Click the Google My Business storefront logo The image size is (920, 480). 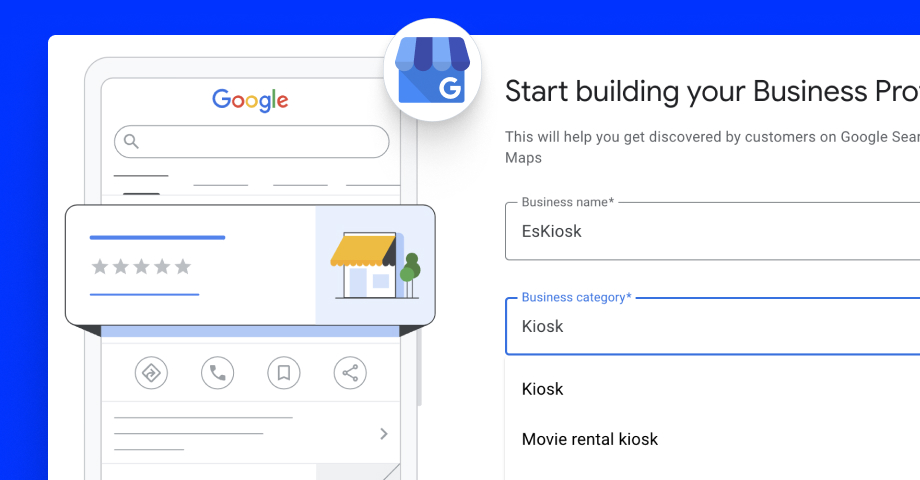(432, 70)
